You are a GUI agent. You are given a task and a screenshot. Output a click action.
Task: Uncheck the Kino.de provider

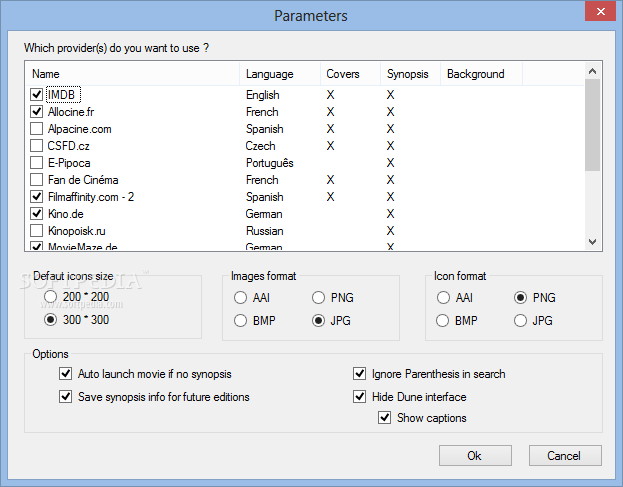[37, 214]
